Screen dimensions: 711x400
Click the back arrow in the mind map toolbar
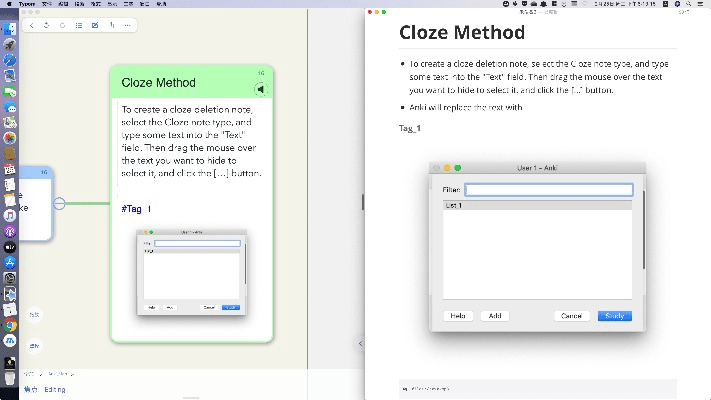pyautogui.click(x=30, y=25)
